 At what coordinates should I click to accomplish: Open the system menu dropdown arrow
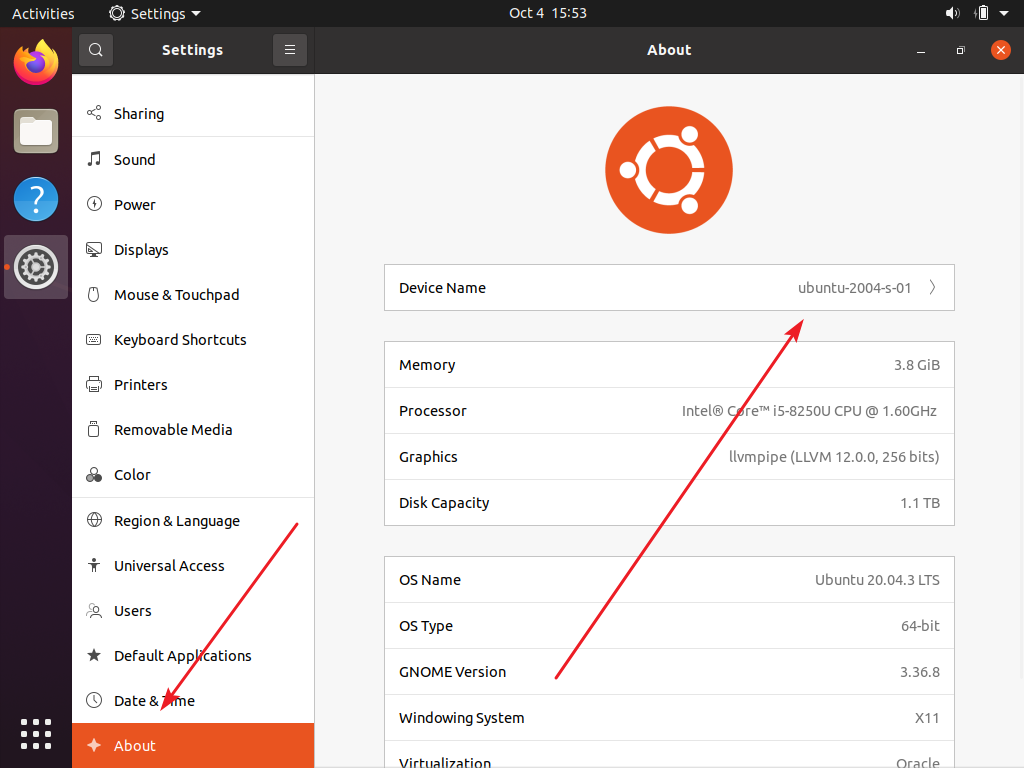pos(1004,13)
